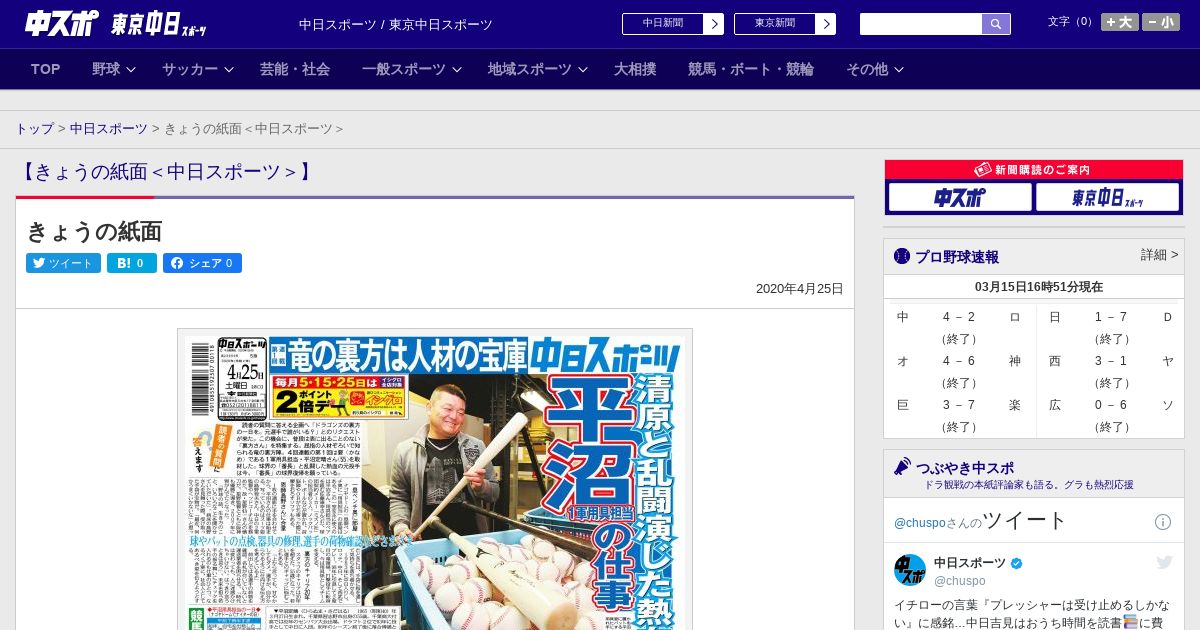Click the Twitter bird icon on tweet

[1164, 563]
